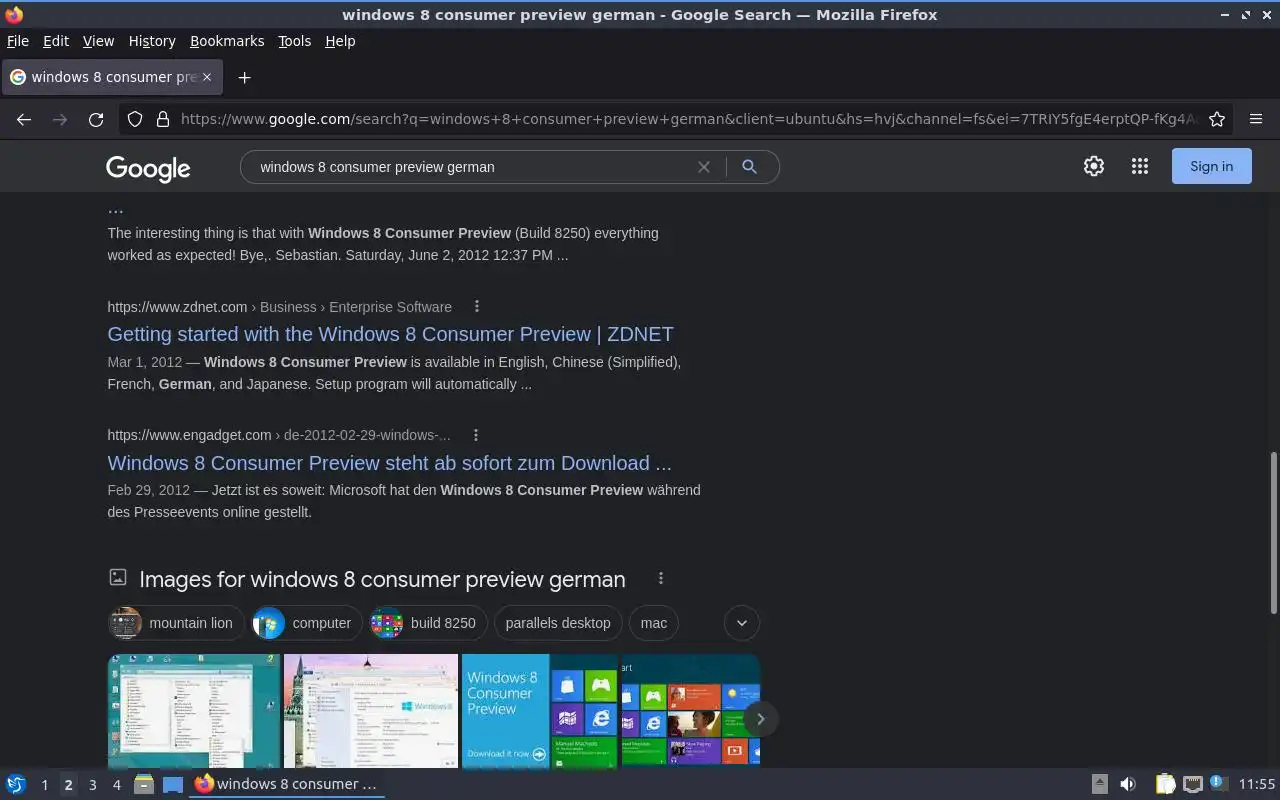Open the Start screen tiles thumbnail

pos(691,711)
